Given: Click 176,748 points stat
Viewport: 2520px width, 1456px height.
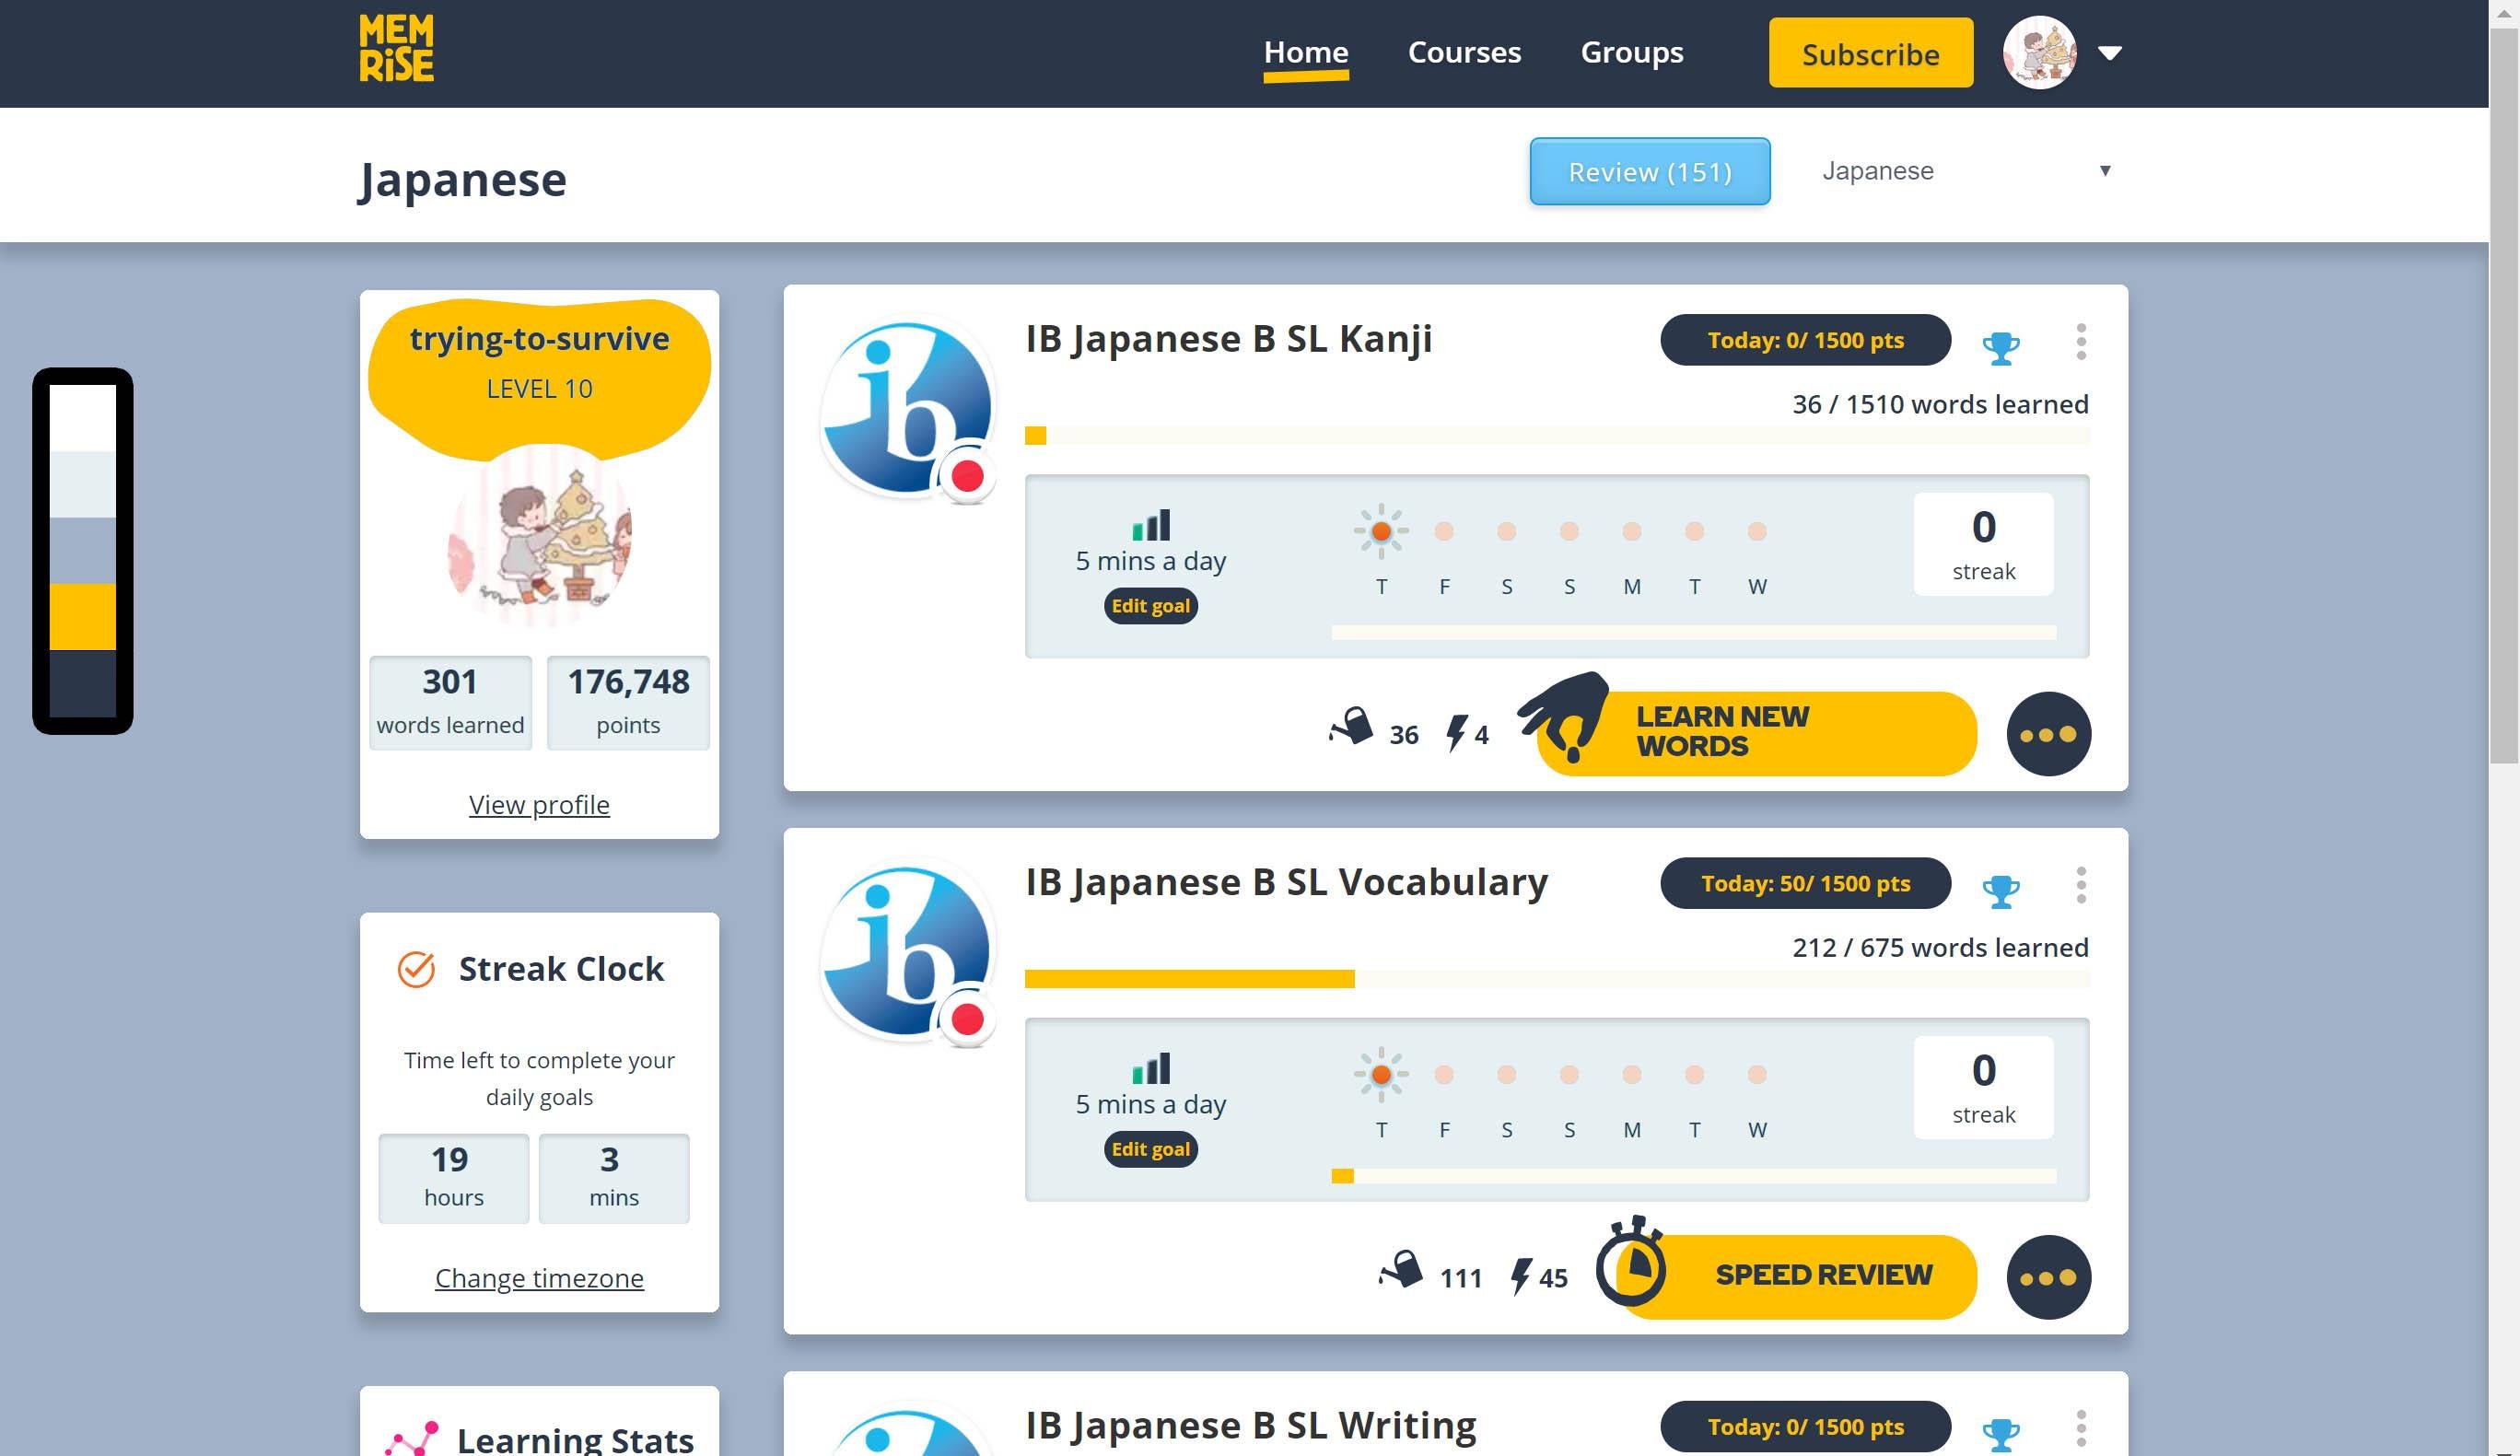Looking at the screenshot, I should point(628,702).
